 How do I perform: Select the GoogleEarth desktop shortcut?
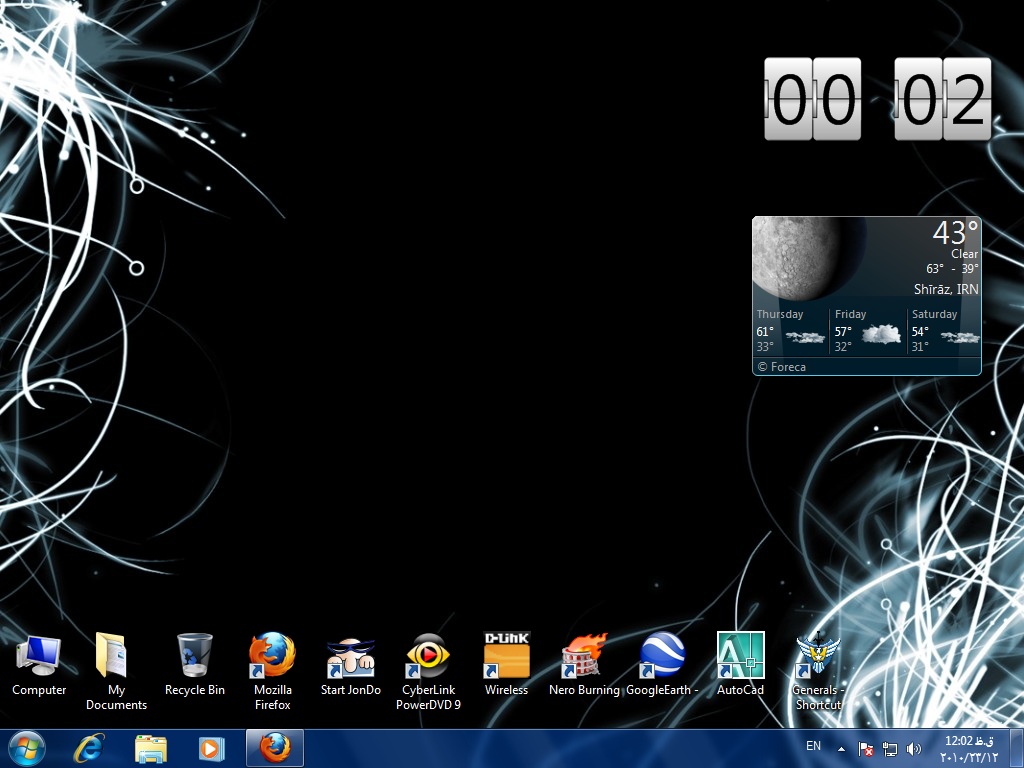pyautogui.click(x=662, y=657)
